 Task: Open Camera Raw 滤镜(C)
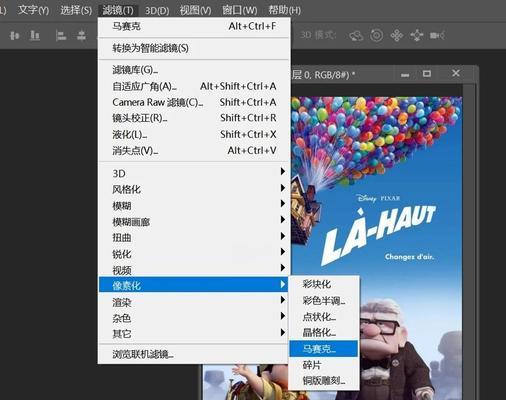194,102
